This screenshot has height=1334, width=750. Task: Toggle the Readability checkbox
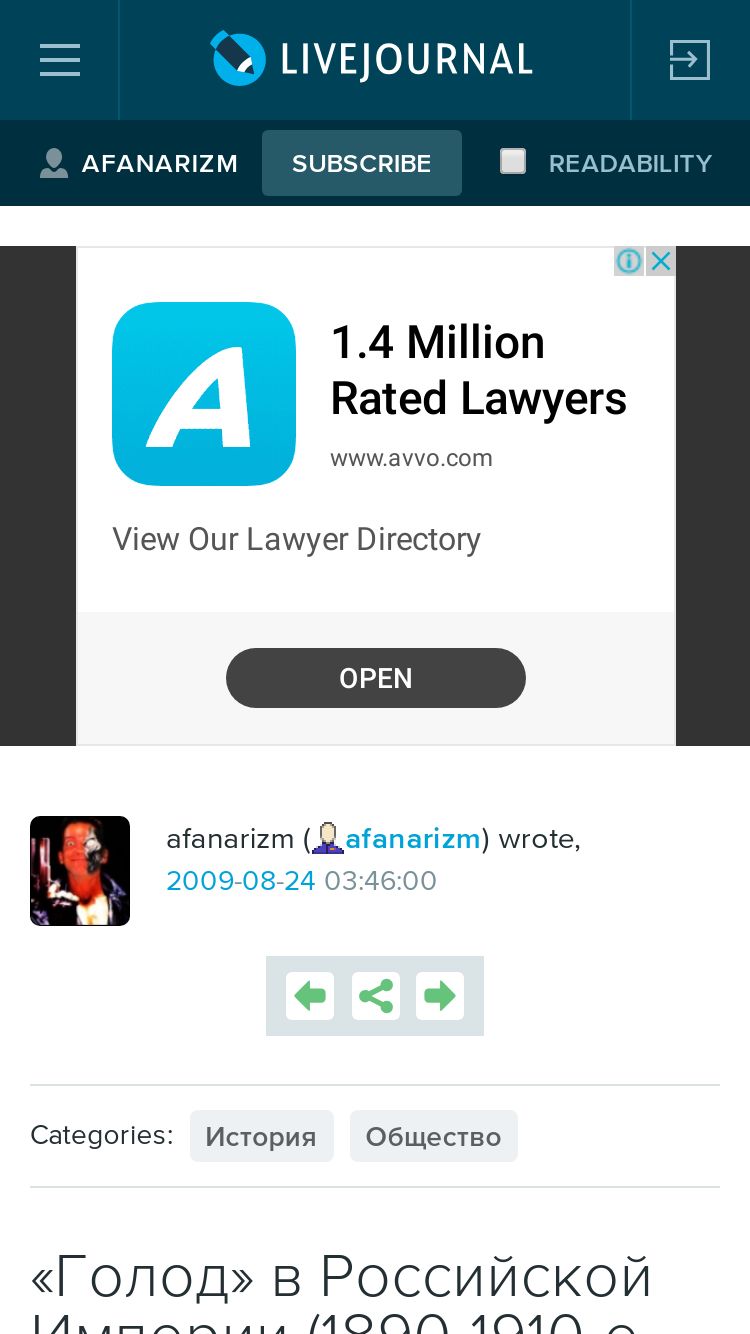pos(513,161)
